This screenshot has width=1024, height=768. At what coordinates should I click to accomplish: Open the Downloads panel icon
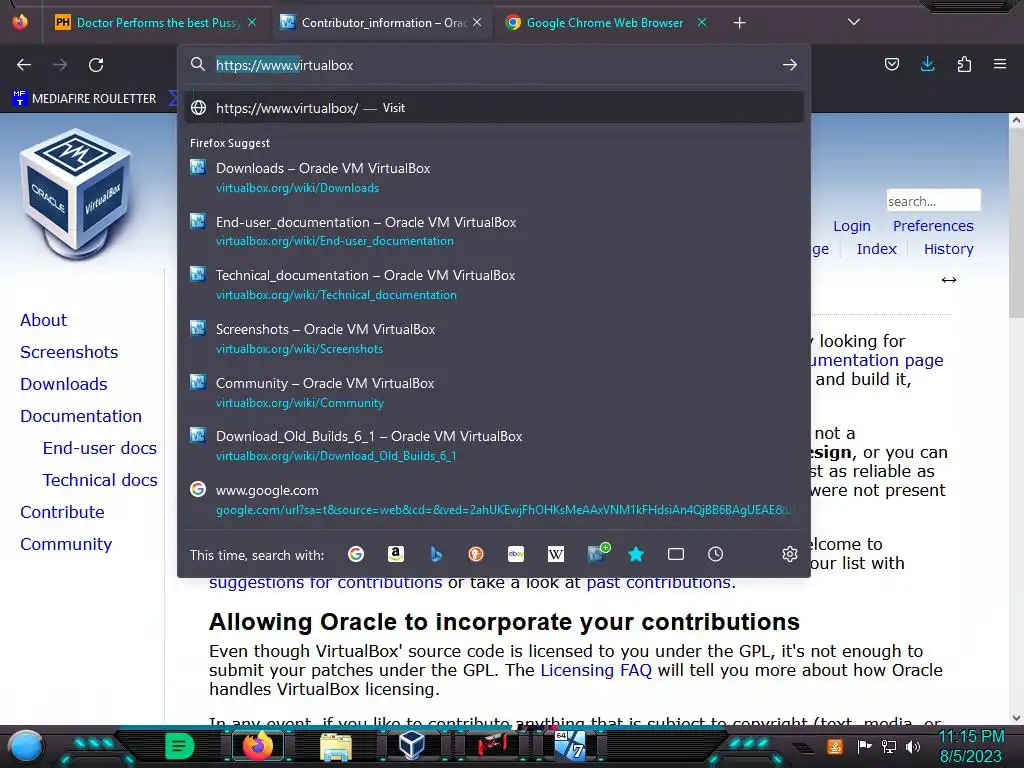coord(927,64)
